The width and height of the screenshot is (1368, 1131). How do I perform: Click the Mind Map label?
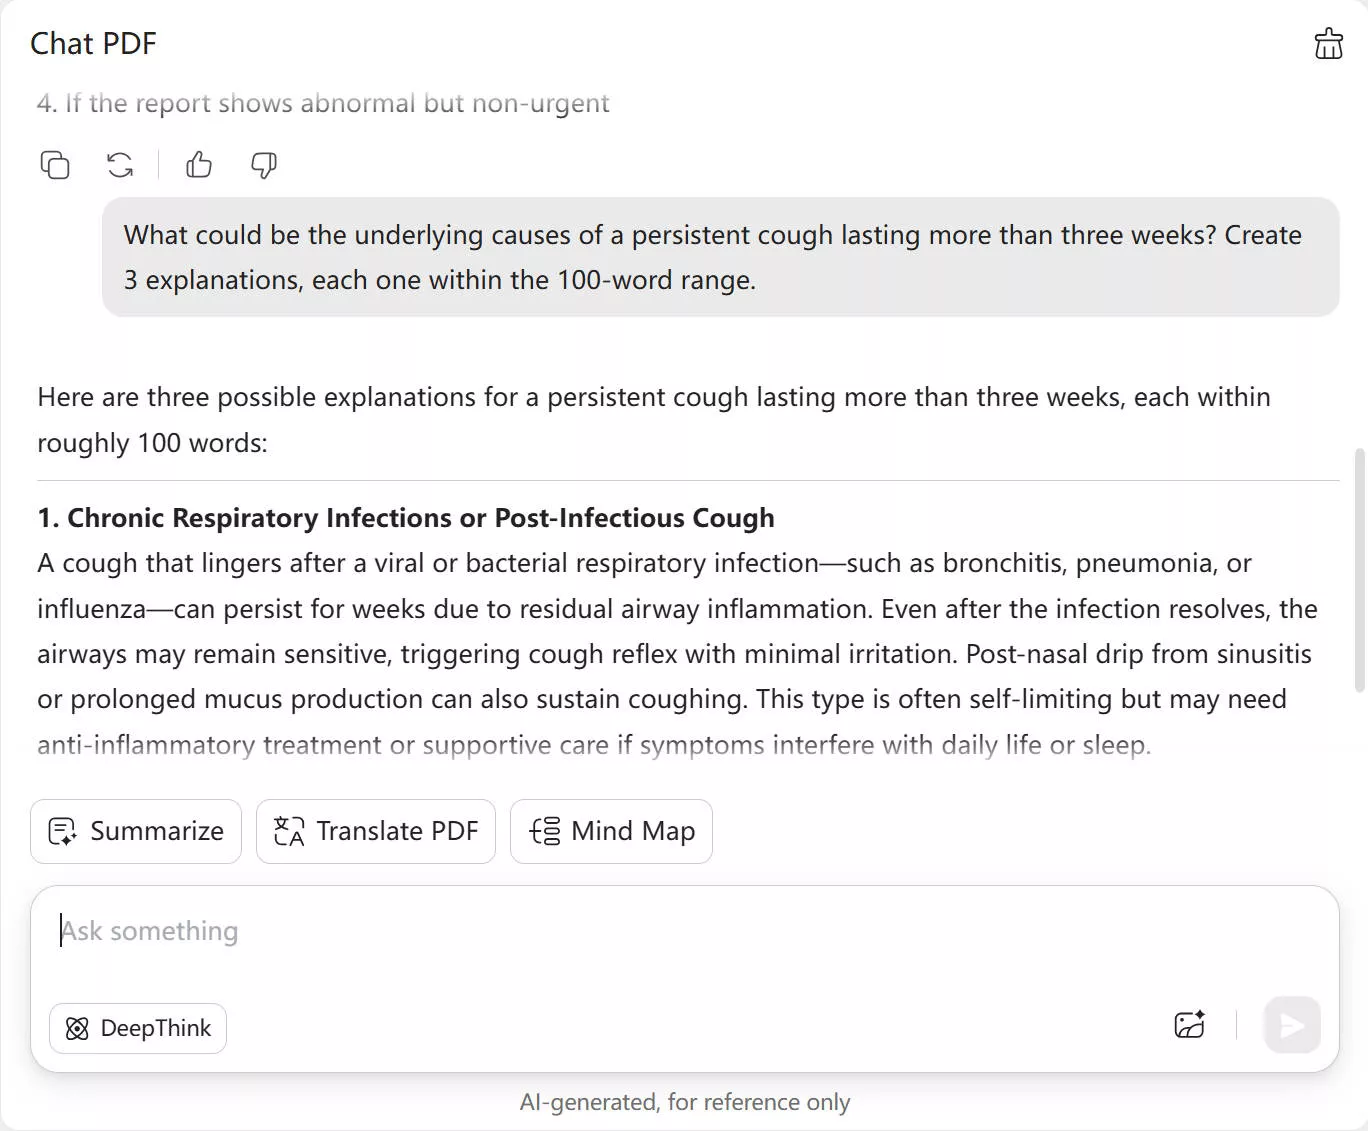click(633, 831)
